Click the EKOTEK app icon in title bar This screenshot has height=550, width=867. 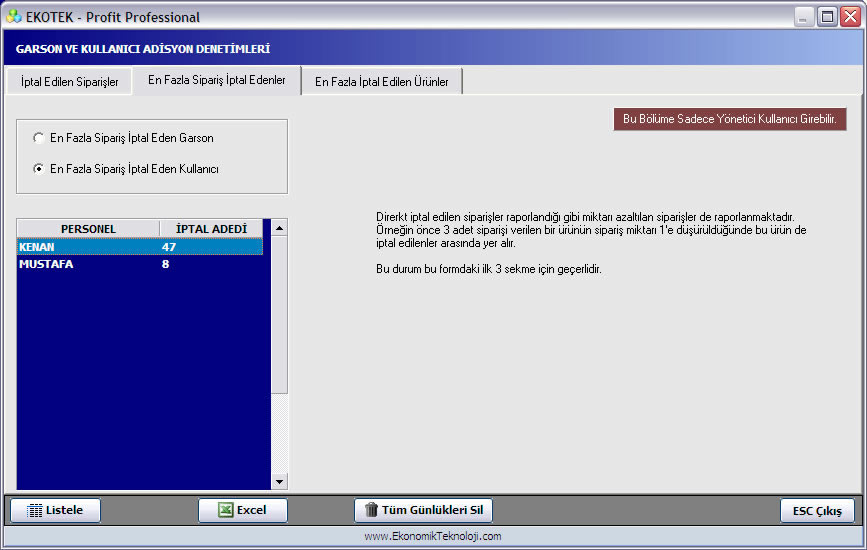click(x=14, y=17)
